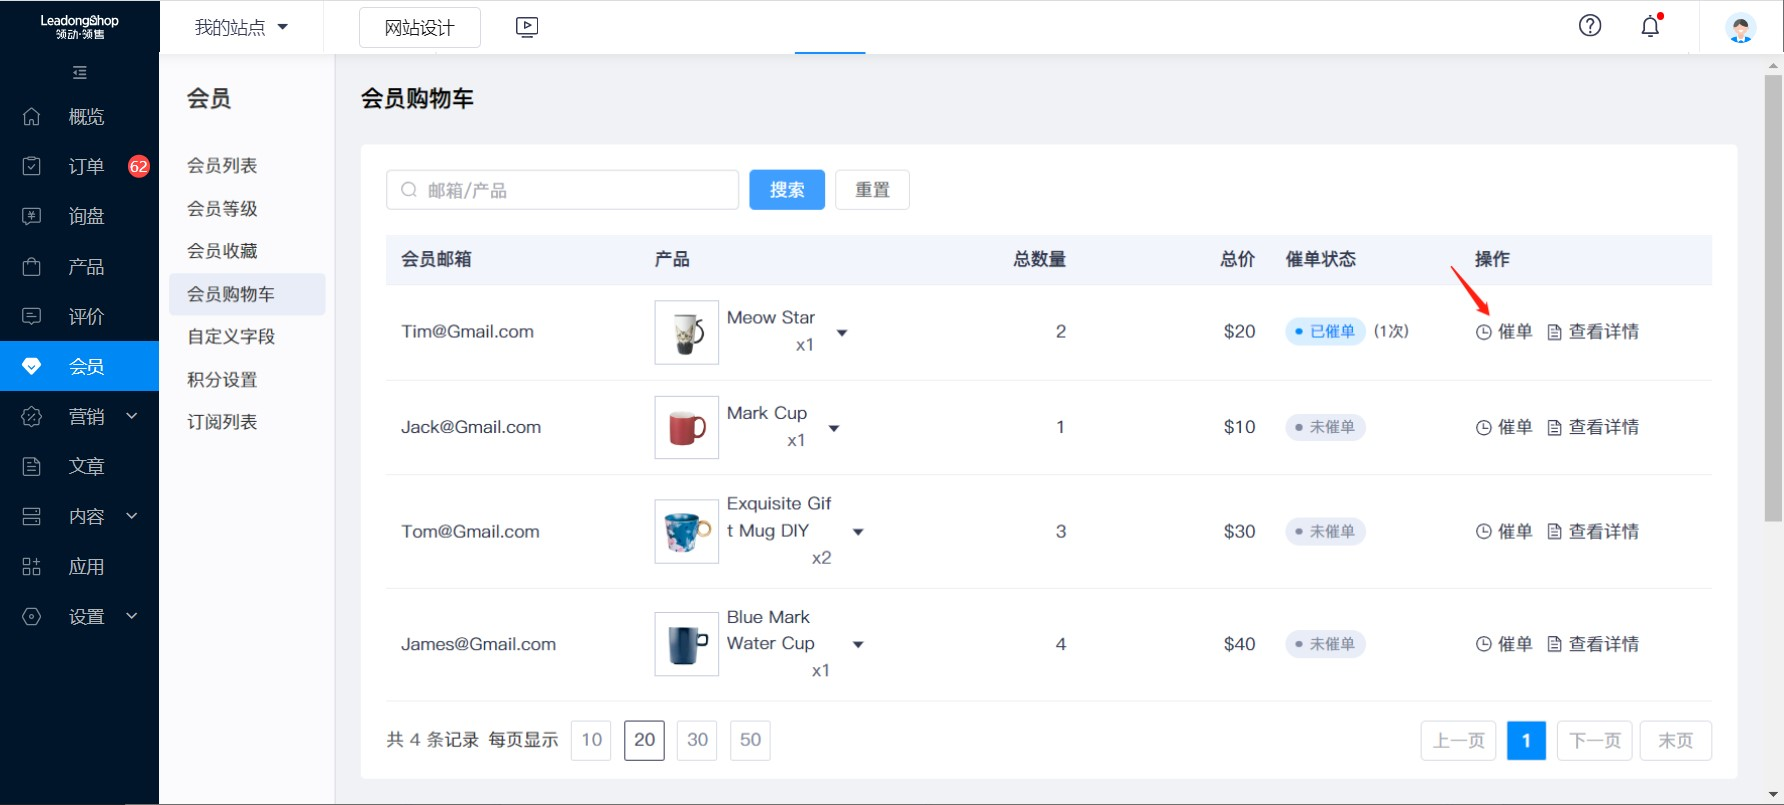Open the help question mark icon
The image size is (1784, 805).
coord(1590,26)
